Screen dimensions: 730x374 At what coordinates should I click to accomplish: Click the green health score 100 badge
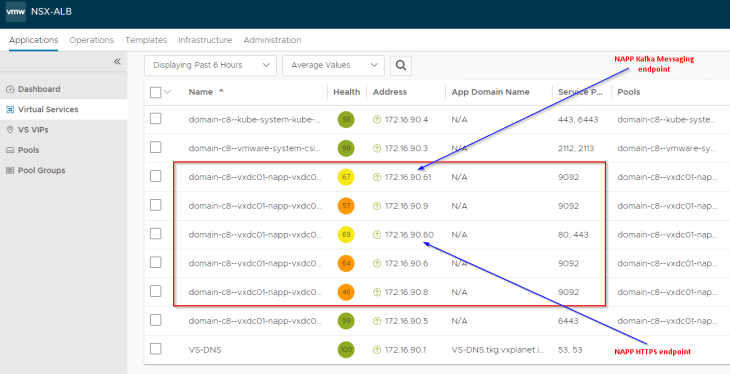click(x=346, y=350)
